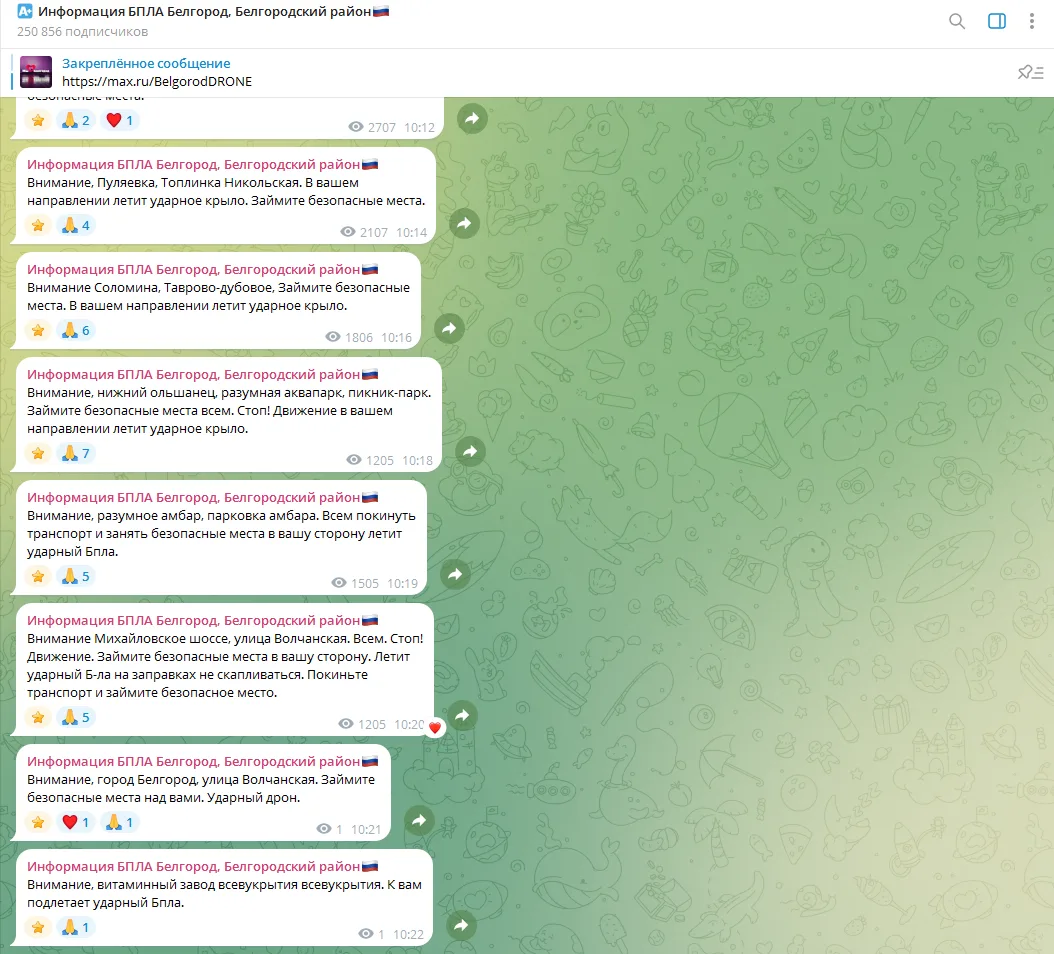
Task: Forward the 10:14 Пуляевка message
Action: click(464, 223)
